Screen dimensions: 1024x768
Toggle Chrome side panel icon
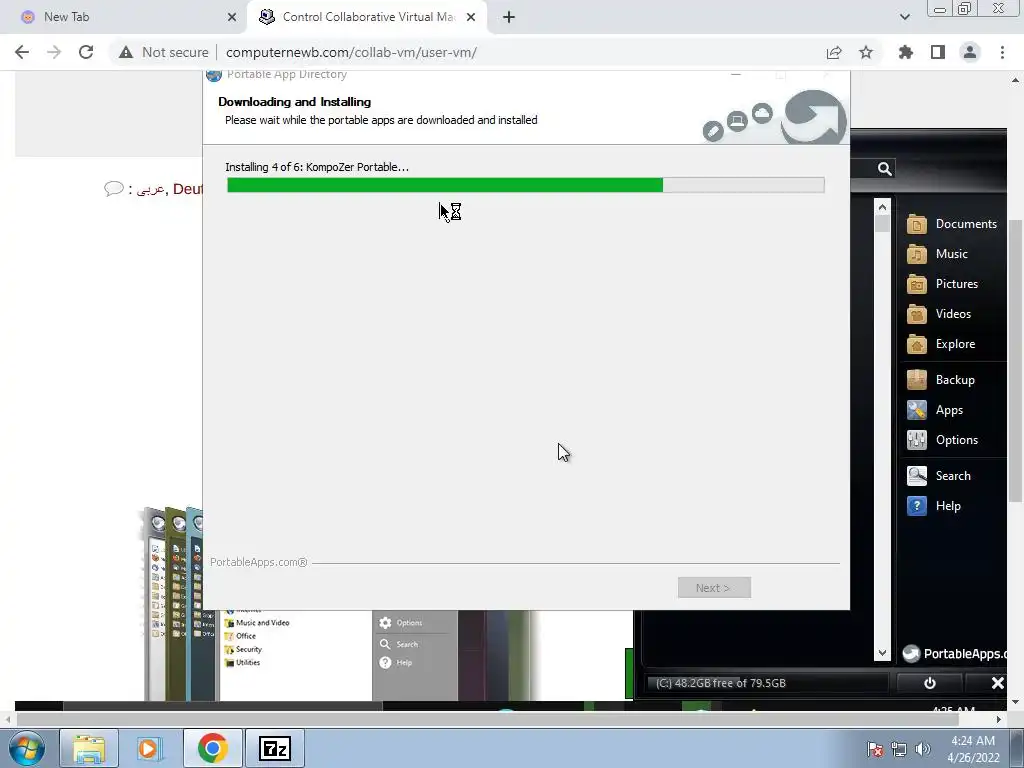click(938, 52)
